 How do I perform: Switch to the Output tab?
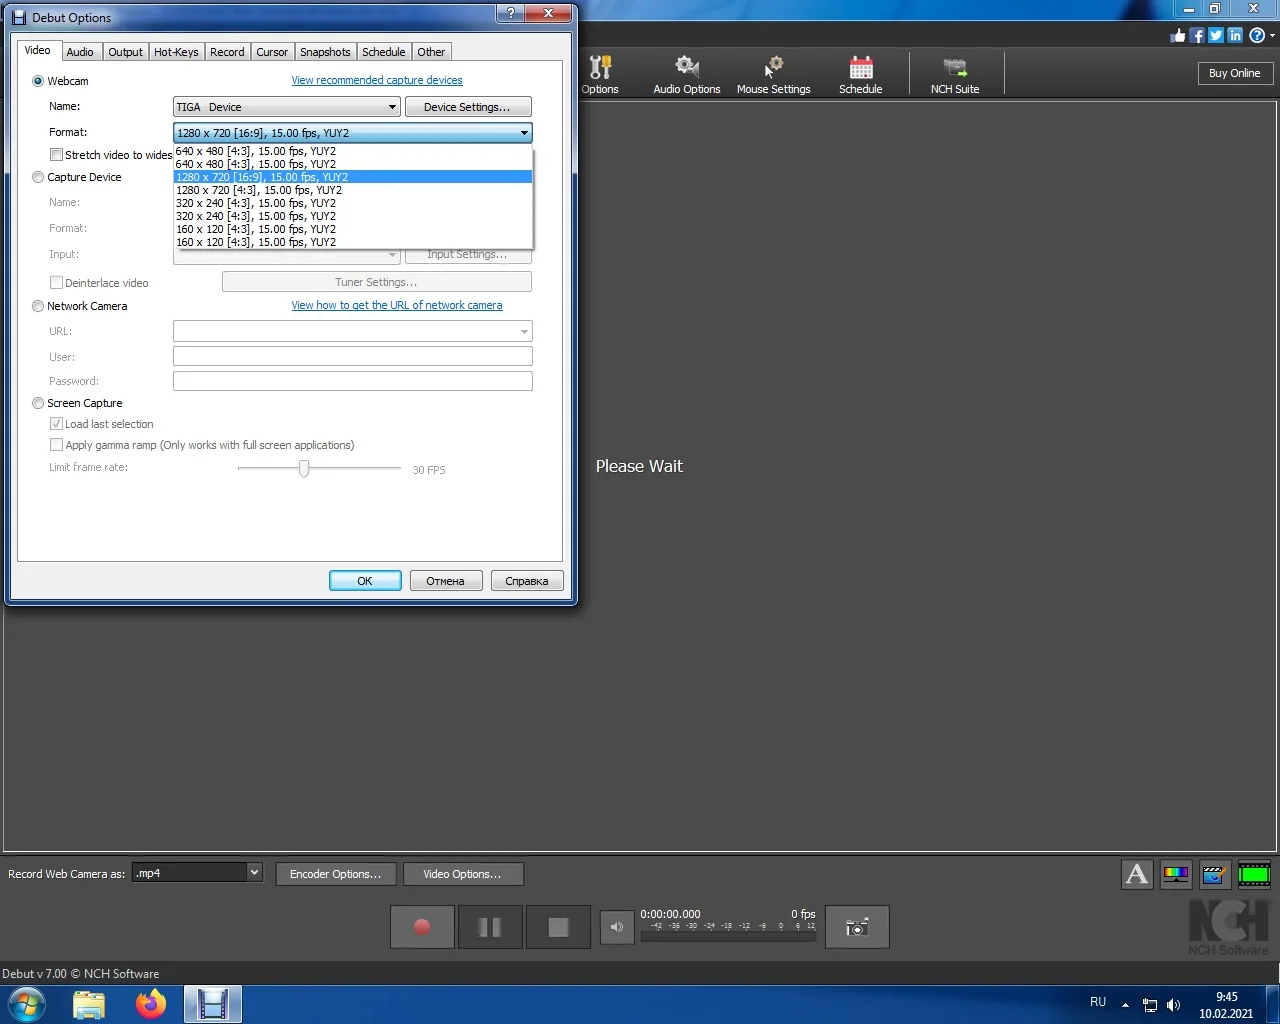tap(125, 52)
